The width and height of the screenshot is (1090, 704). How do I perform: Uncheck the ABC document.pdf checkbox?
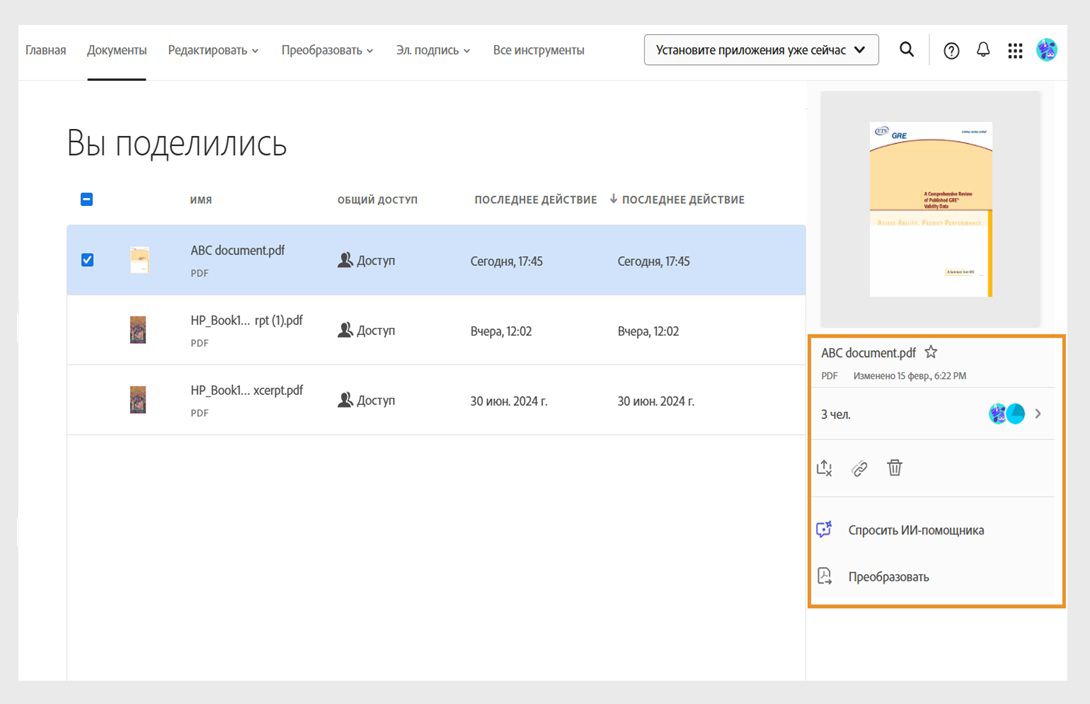pyautogui.click(x=87, y=260)
